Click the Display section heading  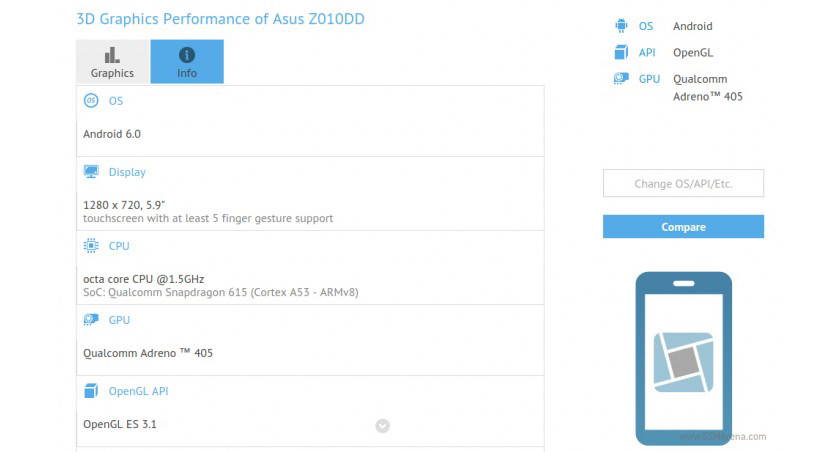click(x=127, y=172)
